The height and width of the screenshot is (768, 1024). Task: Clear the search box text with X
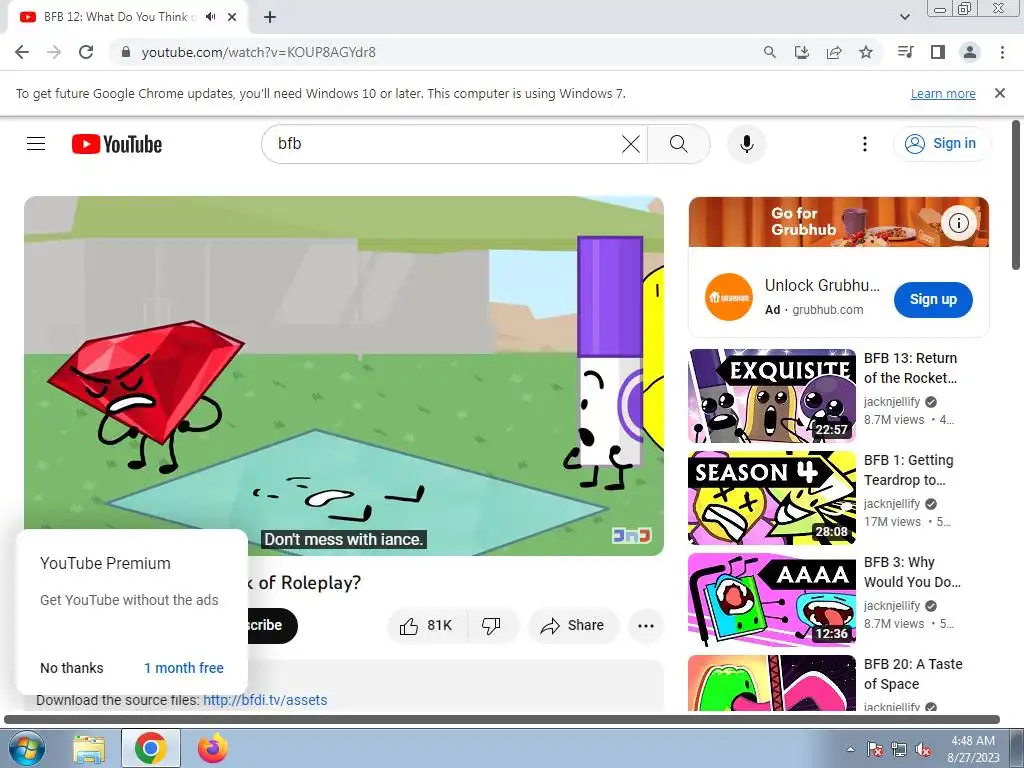click(x=631, y=144)
